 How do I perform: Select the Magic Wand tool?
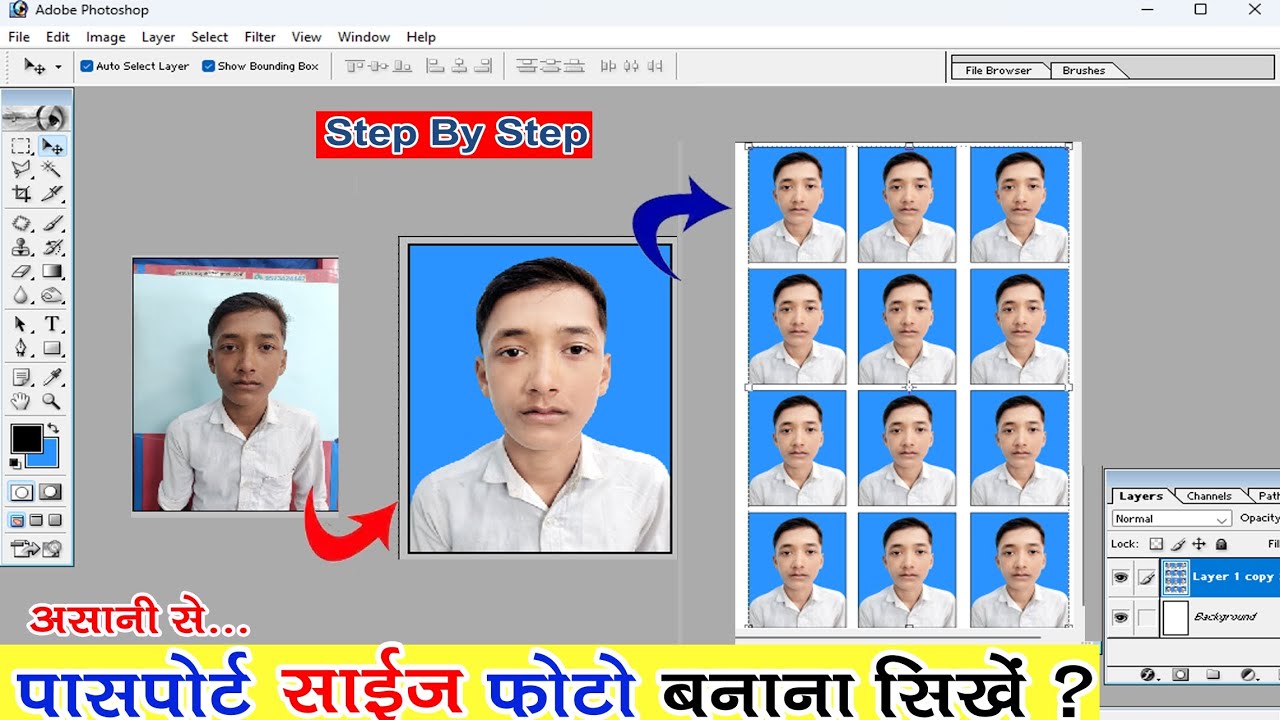coord(52,169)
